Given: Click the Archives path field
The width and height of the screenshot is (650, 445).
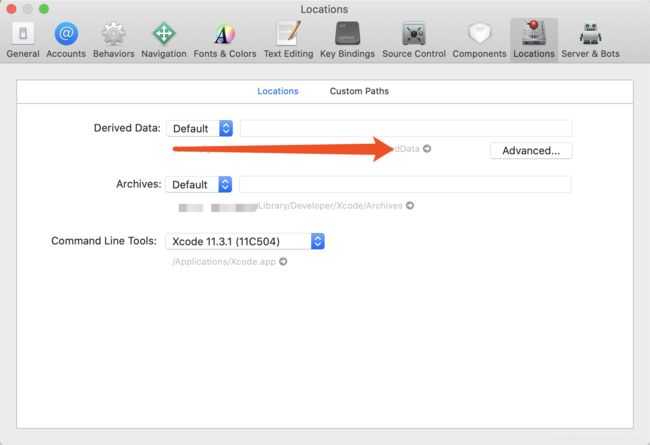Looking at the screenshot, I should [405, 185].
